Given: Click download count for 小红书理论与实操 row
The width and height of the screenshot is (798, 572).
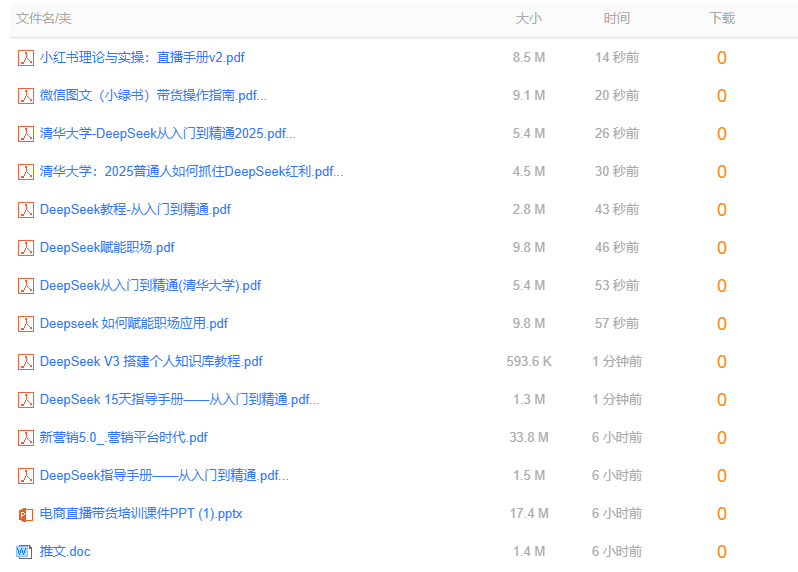Looking at the screenshot, I should click(722, 58).
